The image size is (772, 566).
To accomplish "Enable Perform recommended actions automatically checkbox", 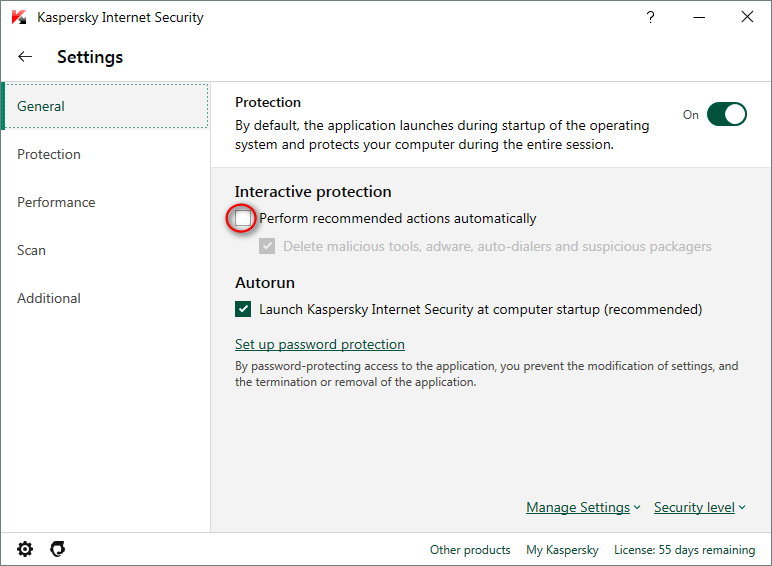I will 243,218.
